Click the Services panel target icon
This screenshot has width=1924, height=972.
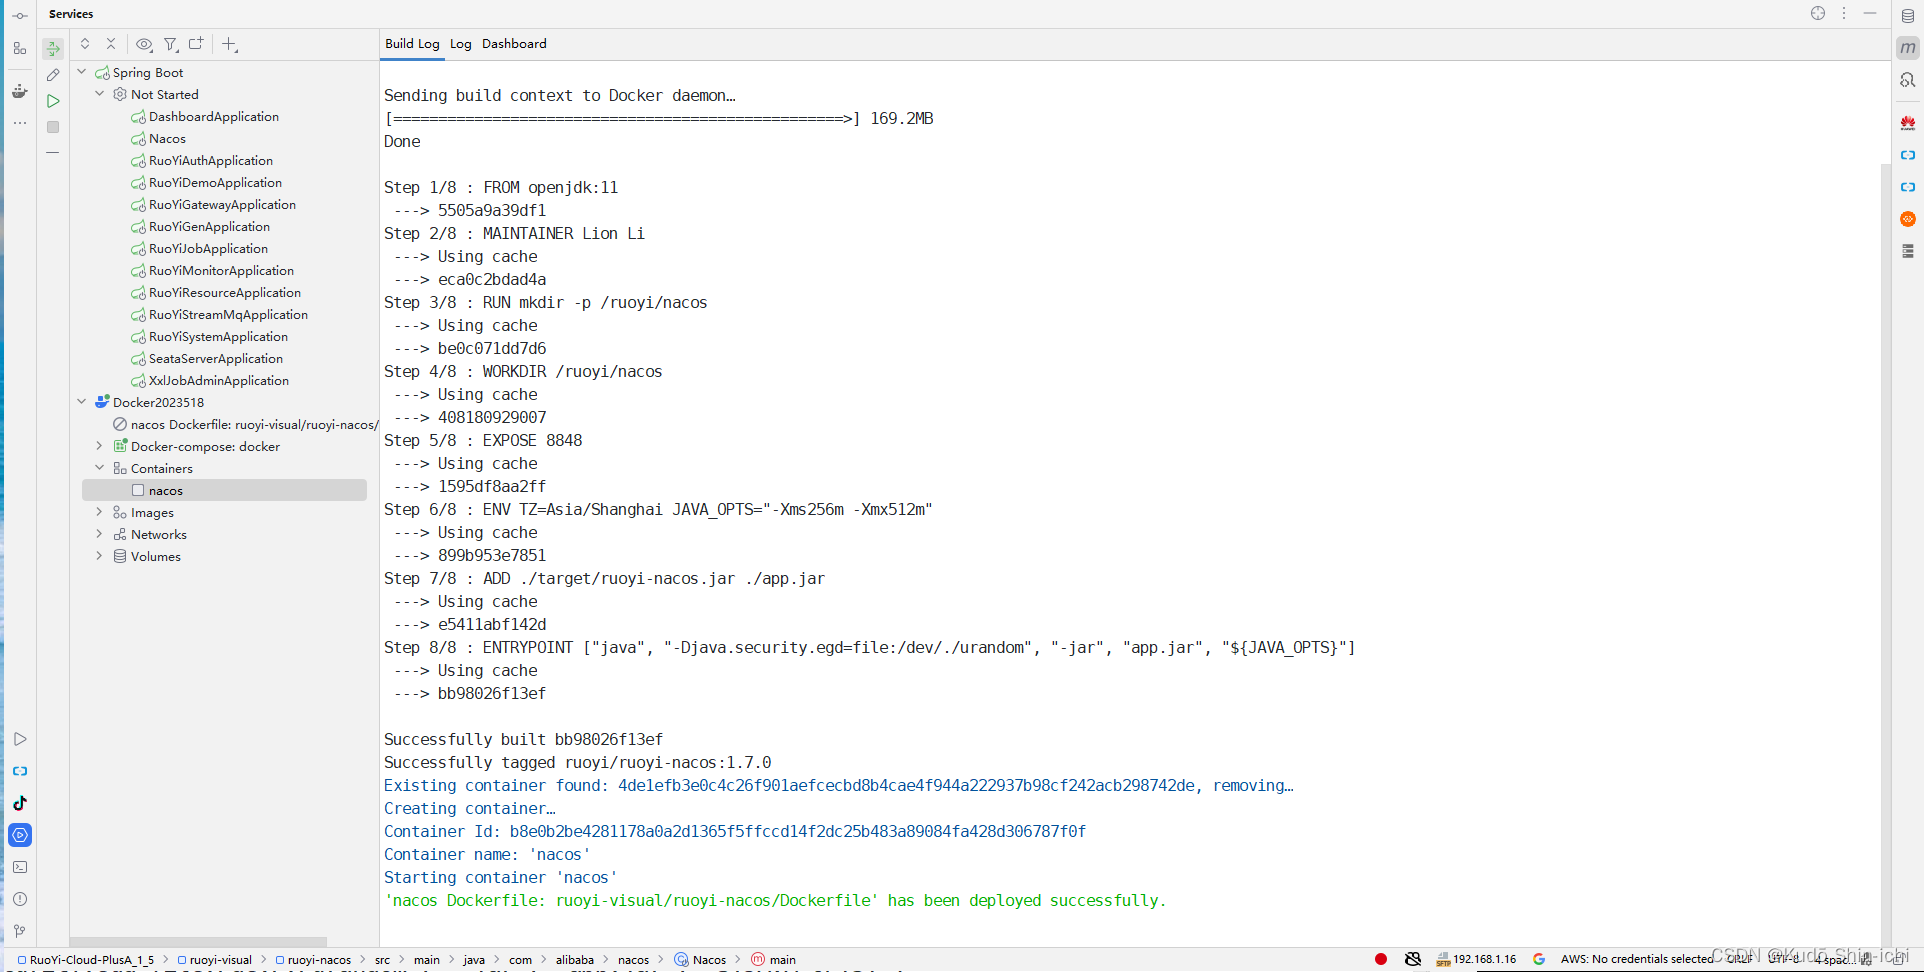pos(1818,14)
